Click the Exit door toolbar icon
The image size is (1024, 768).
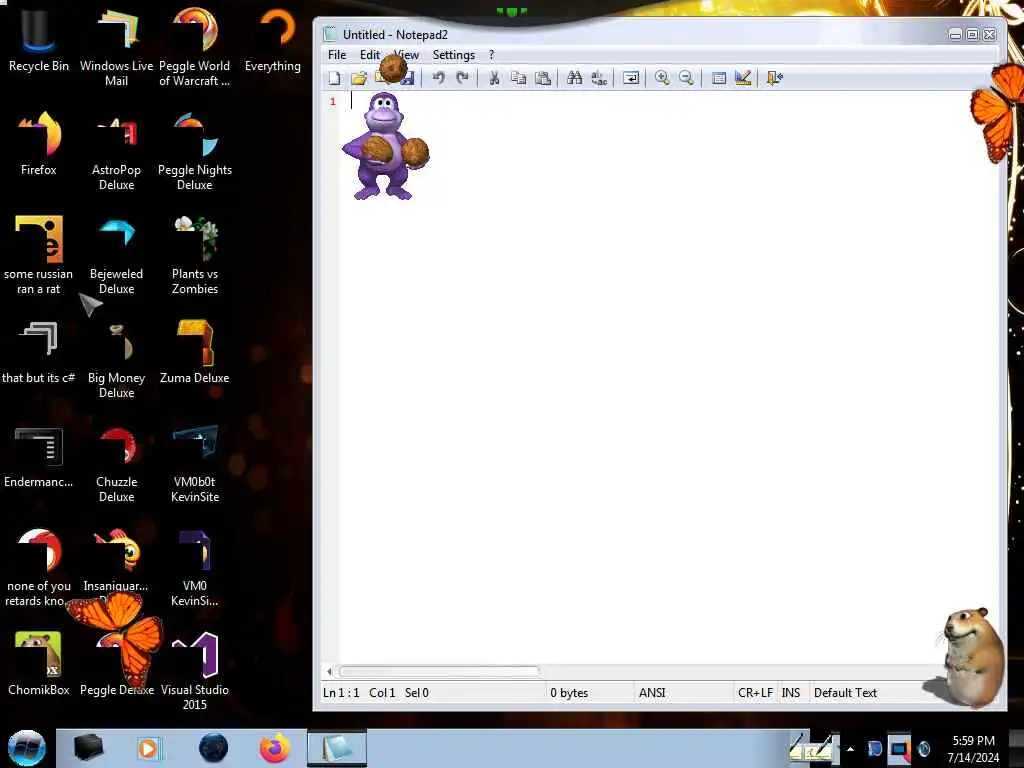coord(775,78)
